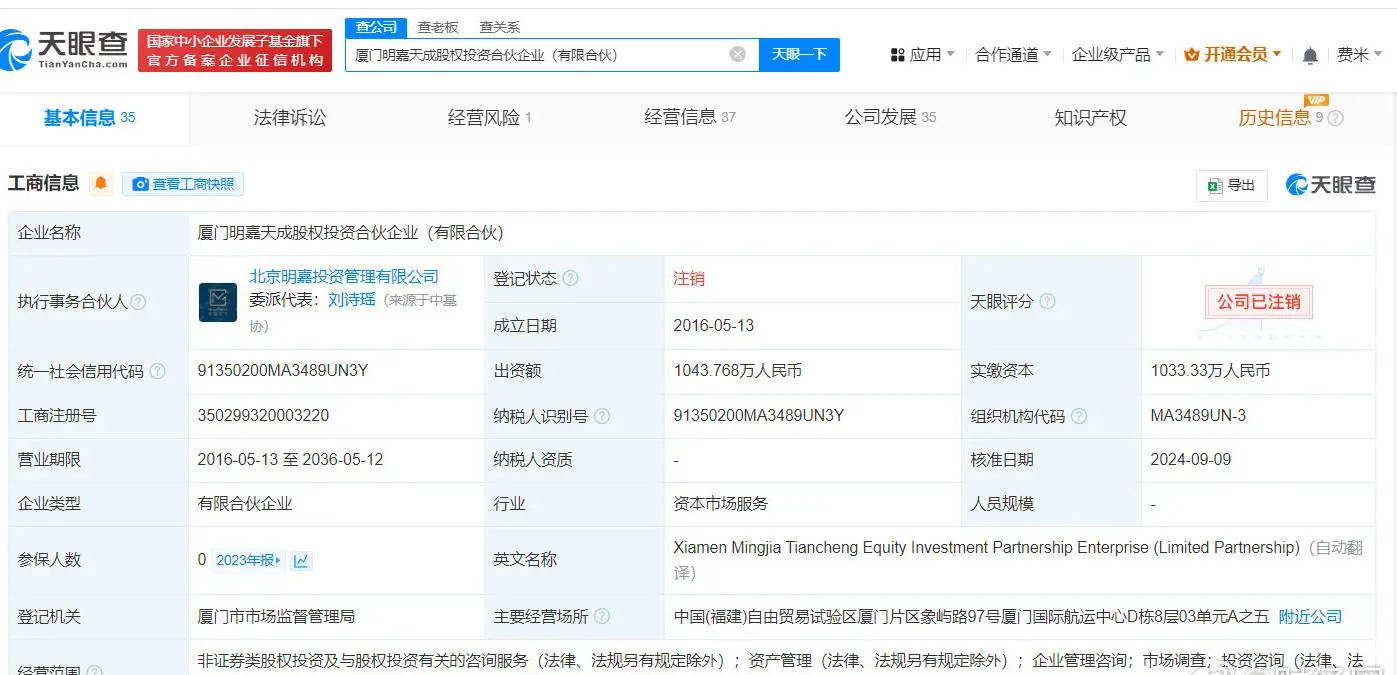The image size is (1397, 675).
Task: Click the 资本市场服务 industry value
Action: point(721,503)
